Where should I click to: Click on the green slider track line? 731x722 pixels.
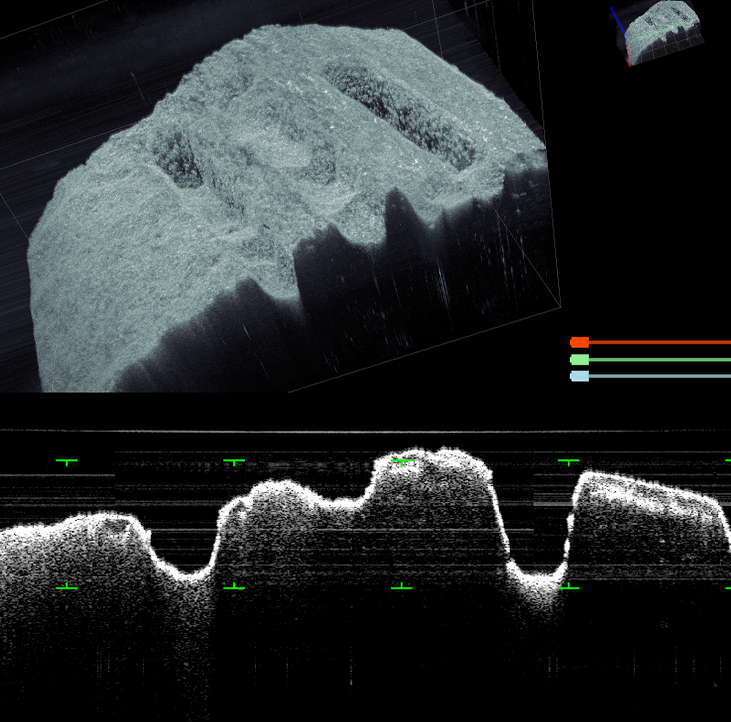pyautogui.click(x=660, y=359)
